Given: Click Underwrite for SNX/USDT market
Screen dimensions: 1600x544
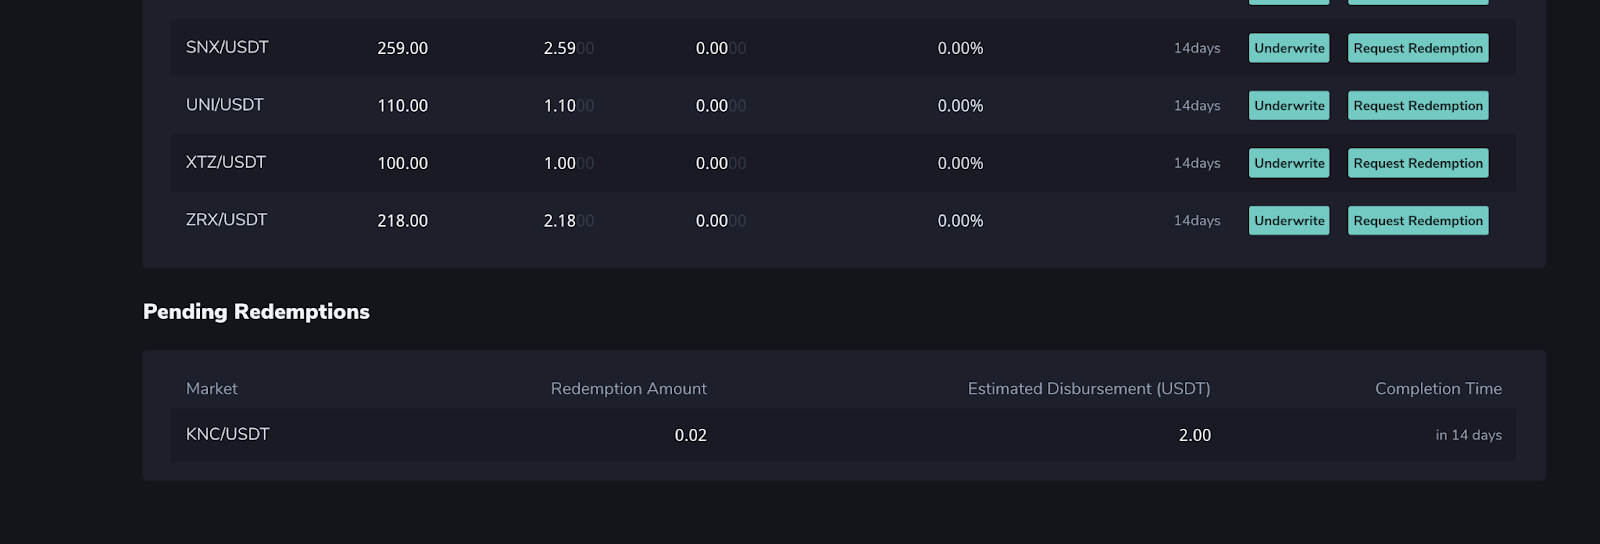Looking at the screenshot, I should (x=1289, y=48).
